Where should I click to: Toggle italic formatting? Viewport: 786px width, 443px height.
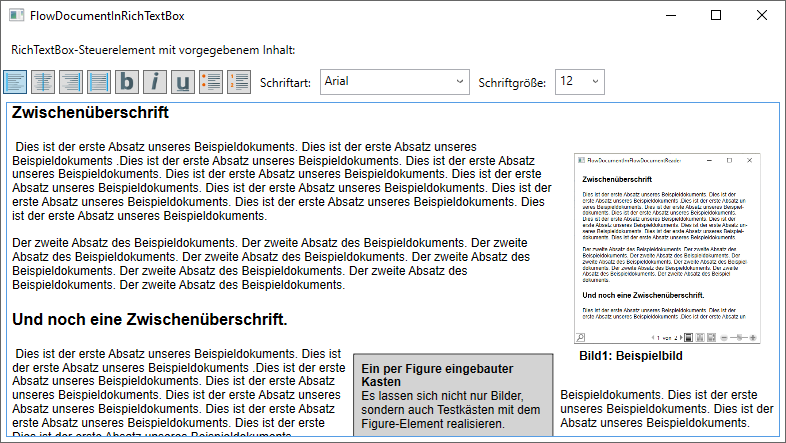coord(155,82)
